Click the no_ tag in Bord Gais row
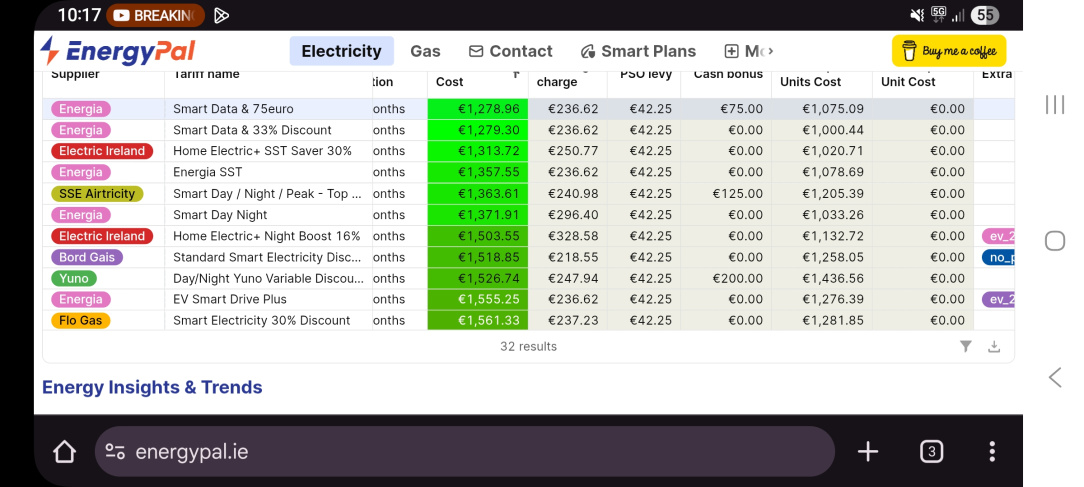The height and width of the screenshot is (487, 1084). click(x=998, y=257)
